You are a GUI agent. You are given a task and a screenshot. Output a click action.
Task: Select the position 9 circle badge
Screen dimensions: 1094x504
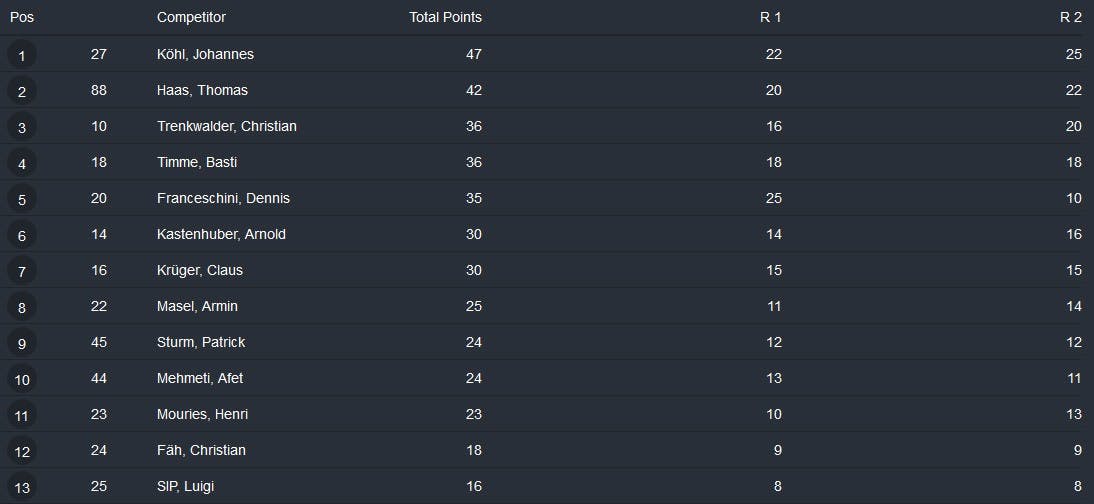22,343
